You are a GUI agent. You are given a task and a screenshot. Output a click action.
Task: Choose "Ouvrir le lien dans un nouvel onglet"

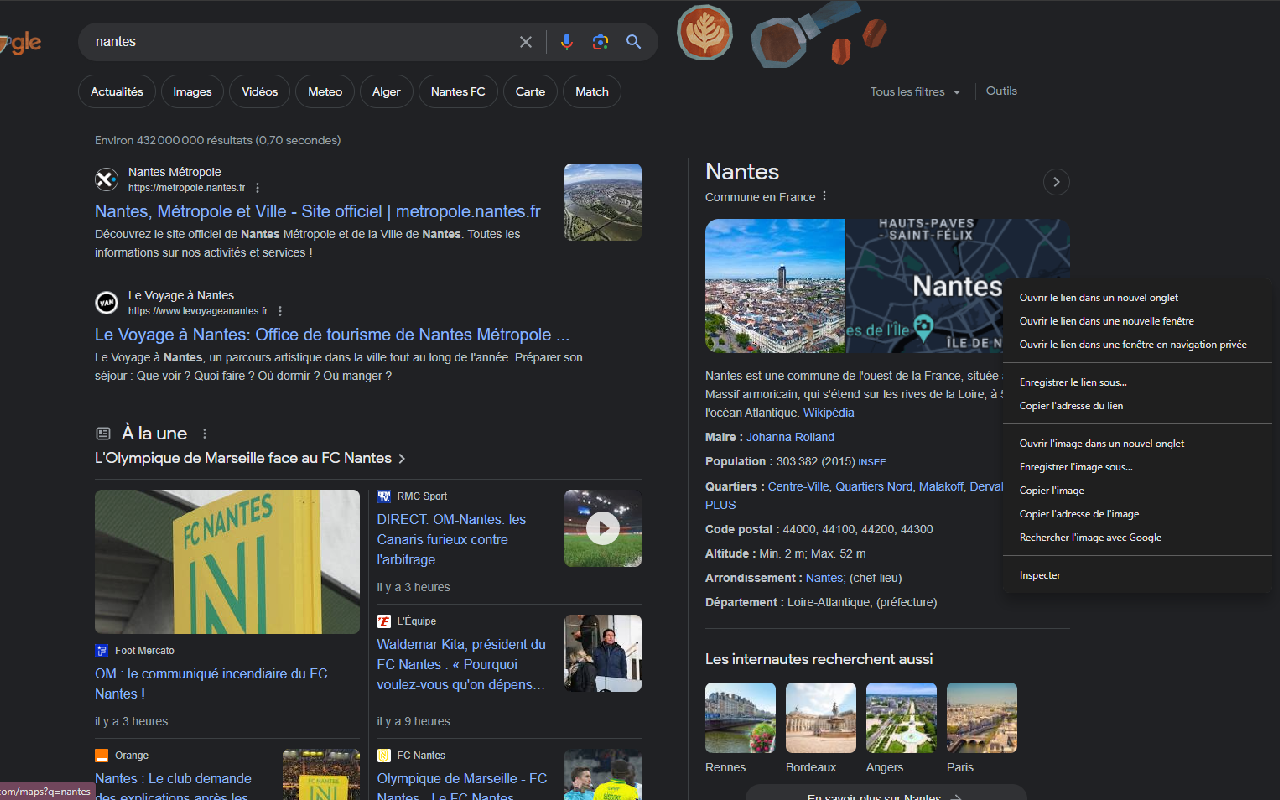(1098, 297)
